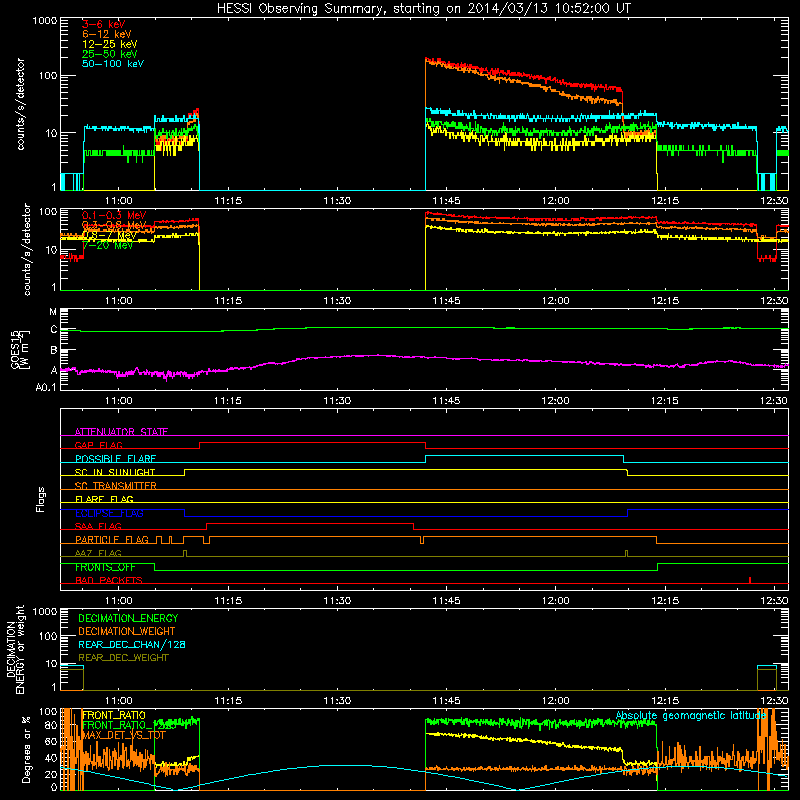Click the FRONT_RATIO legend label

point(114,715)
